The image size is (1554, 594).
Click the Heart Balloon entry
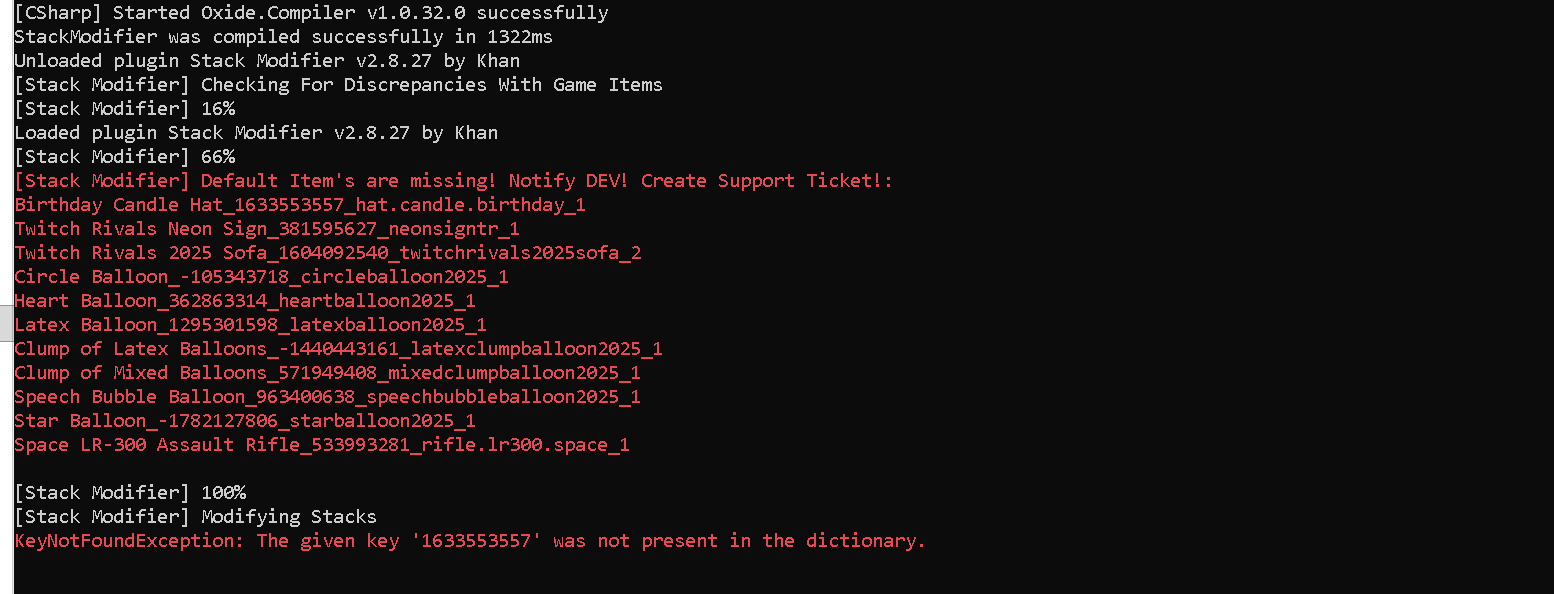(x=245, y=301)
